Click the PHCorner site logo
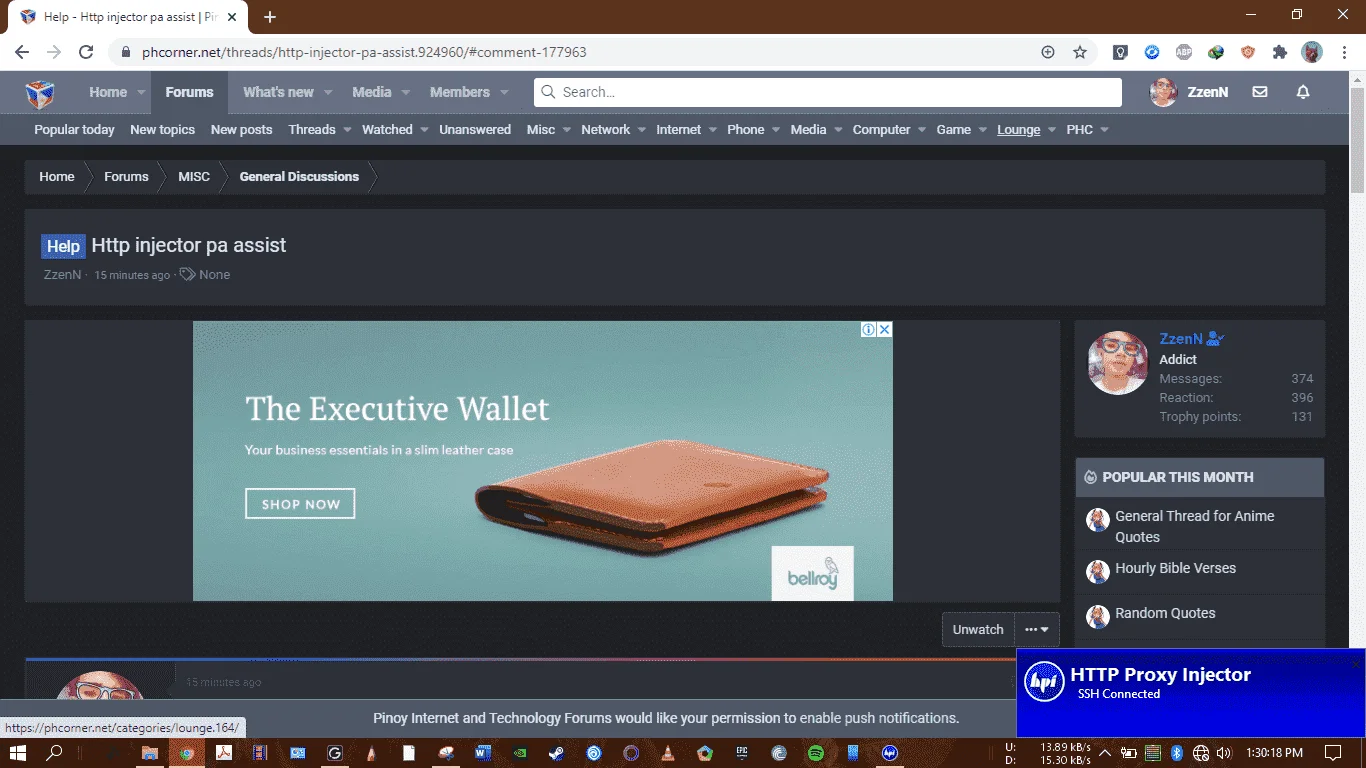This screenshot has width=1366, height=768. click(x=40, y=93)
